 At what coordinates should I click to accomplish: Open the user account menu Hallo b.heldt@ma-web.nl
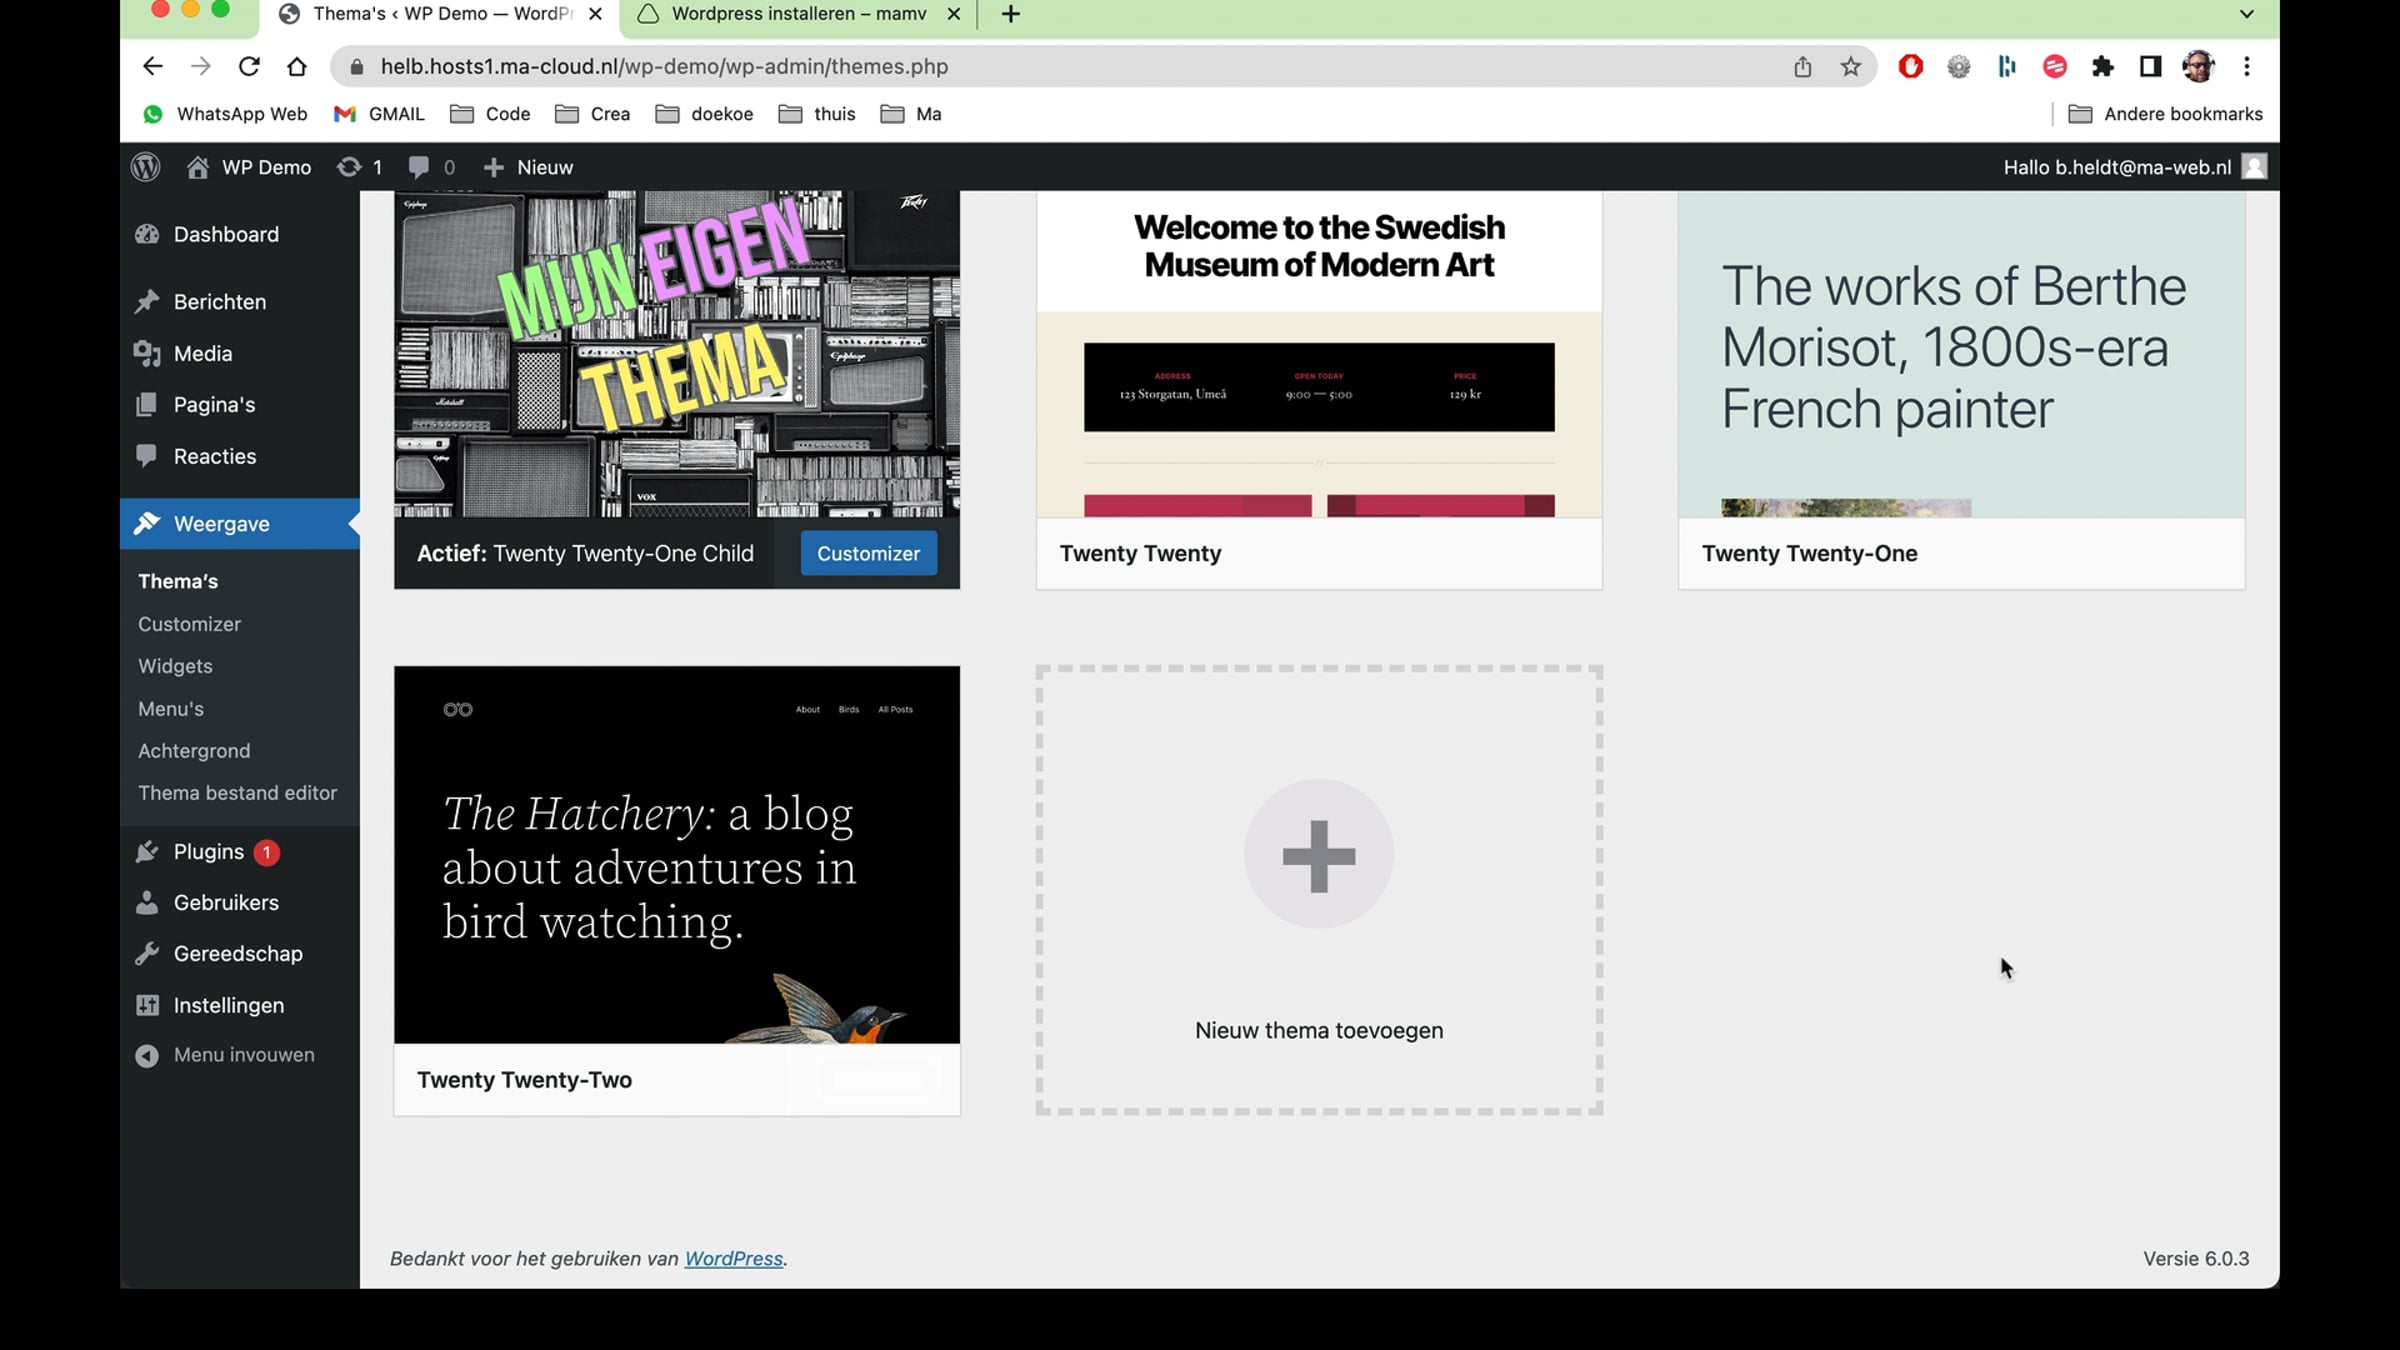tap(2134, 167)
